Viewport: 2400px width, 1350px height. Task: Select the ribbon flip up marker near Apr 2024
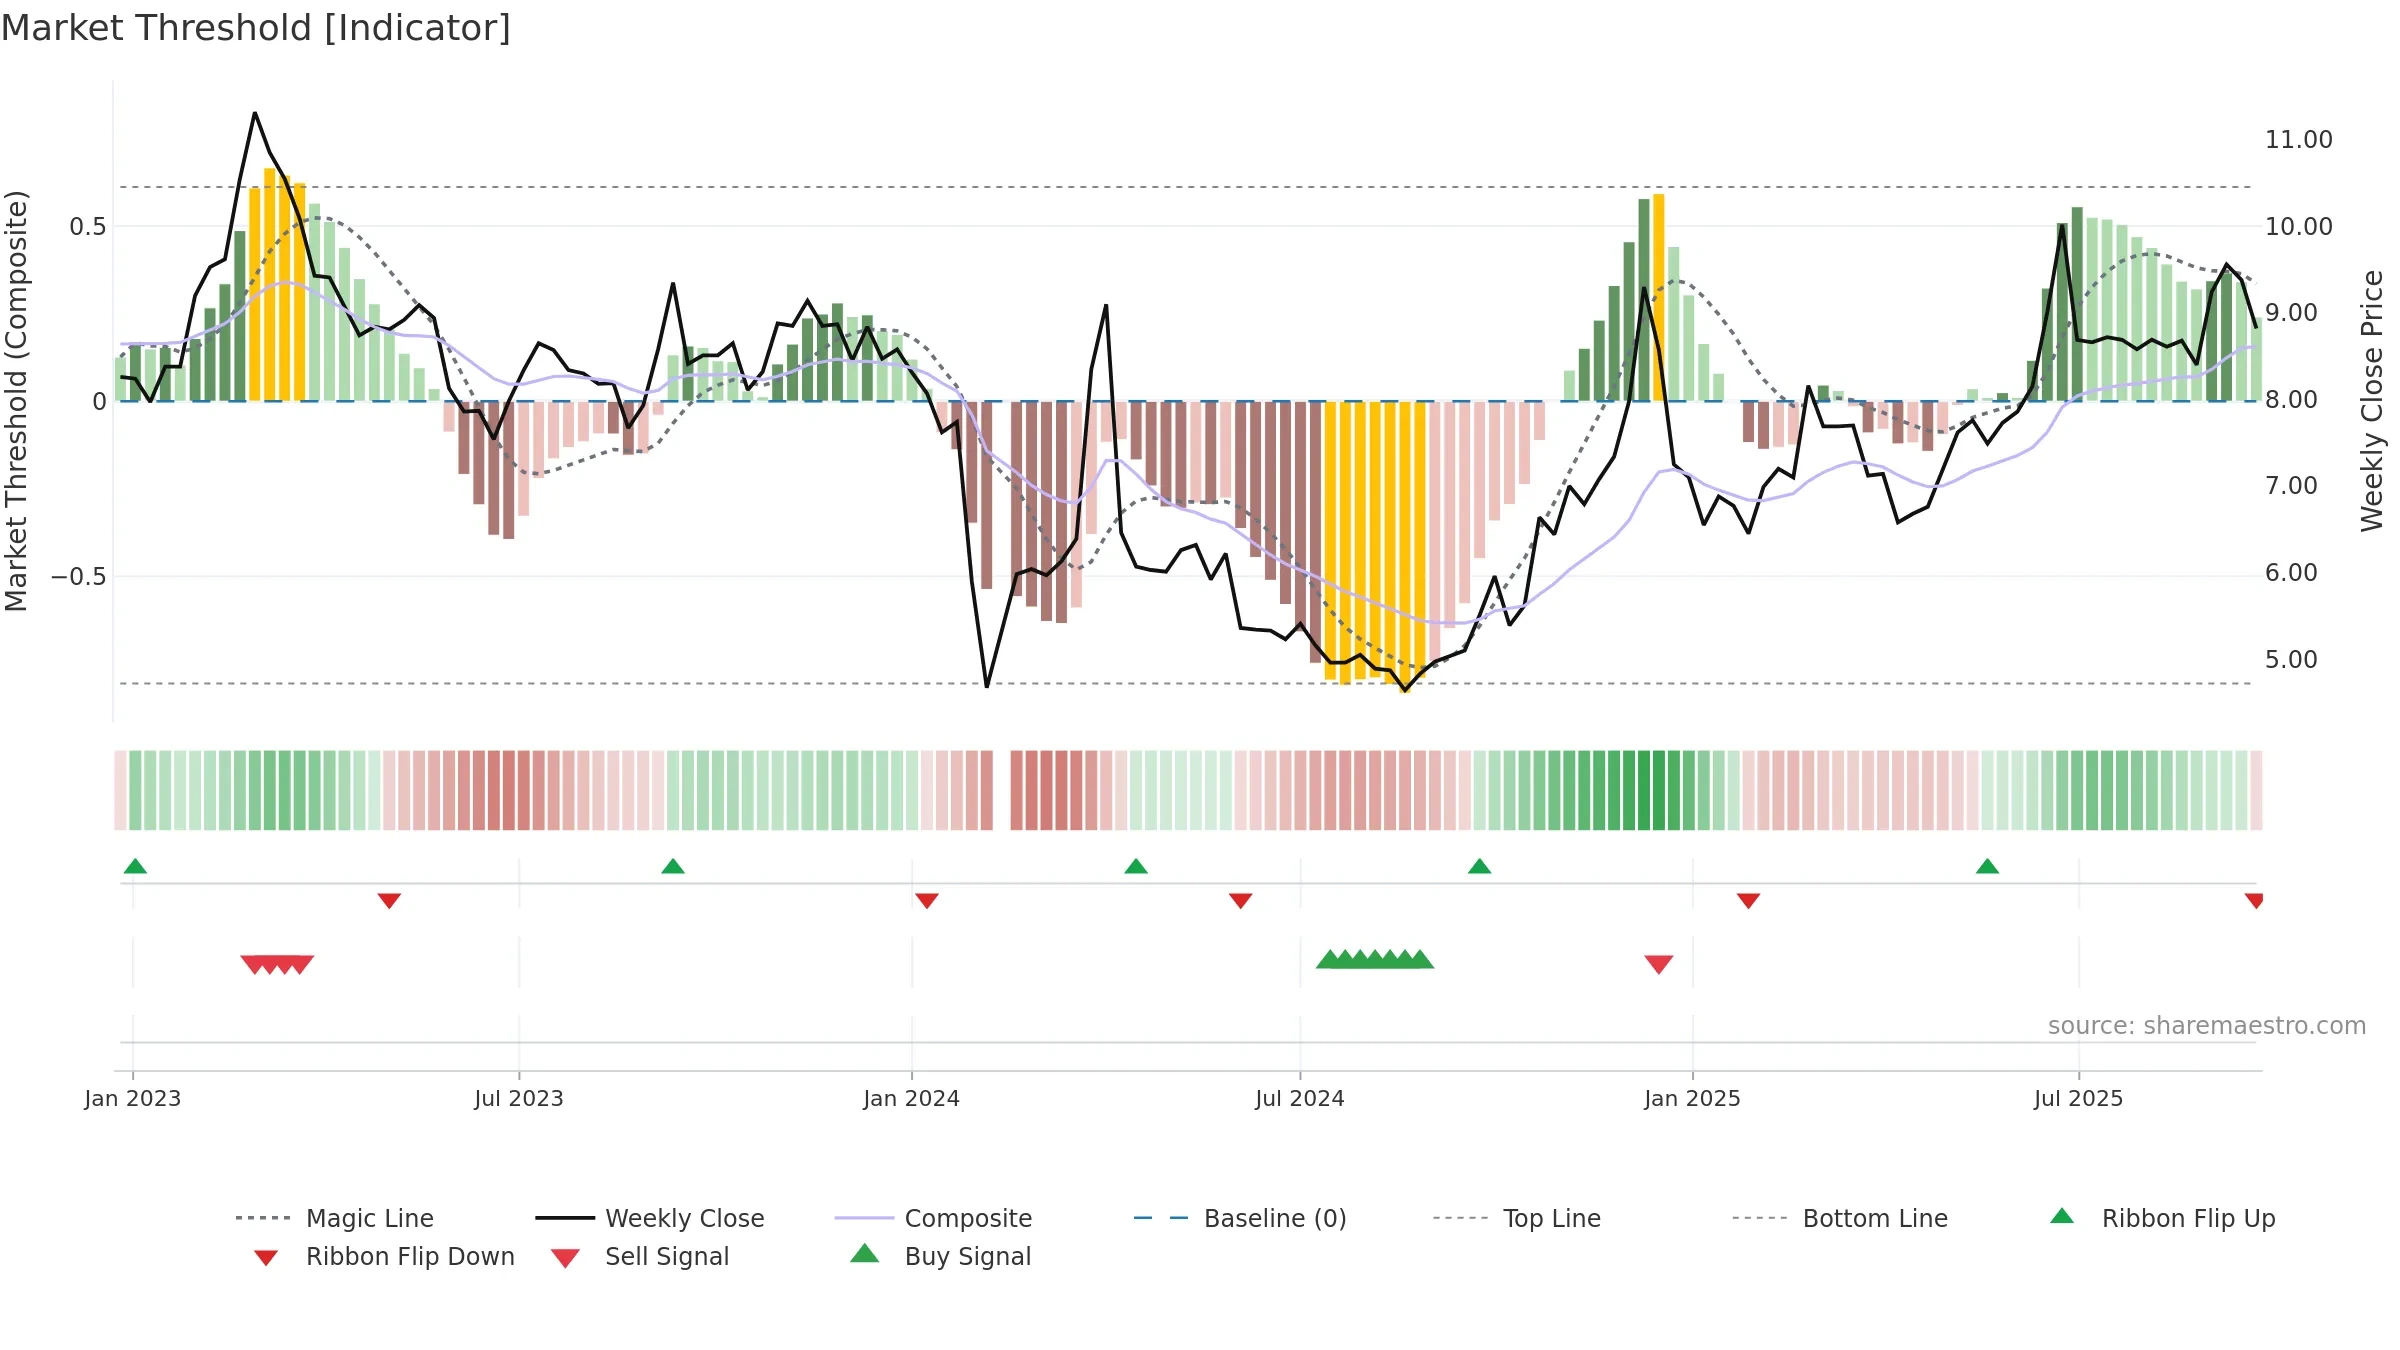(1136, 866)
